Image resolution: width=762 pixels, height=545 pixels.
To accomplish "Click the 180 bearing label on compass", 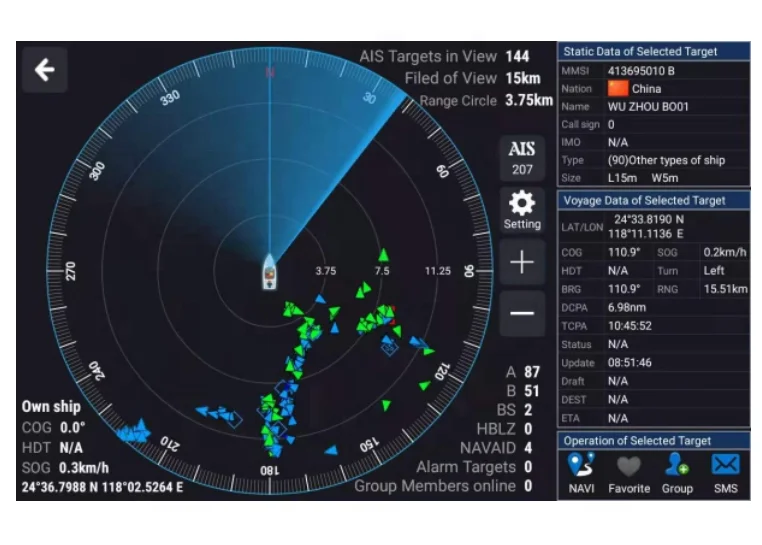I will (x=270, y=471).
